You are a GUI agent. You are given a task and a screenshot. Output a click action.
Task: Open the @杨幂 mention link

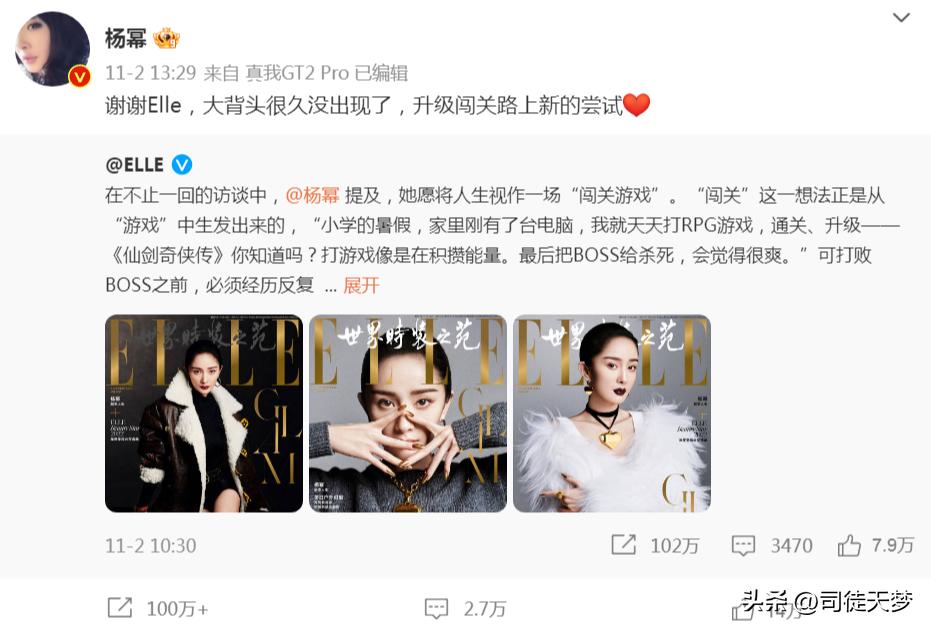pyautogui.click(x=312, y=195)
